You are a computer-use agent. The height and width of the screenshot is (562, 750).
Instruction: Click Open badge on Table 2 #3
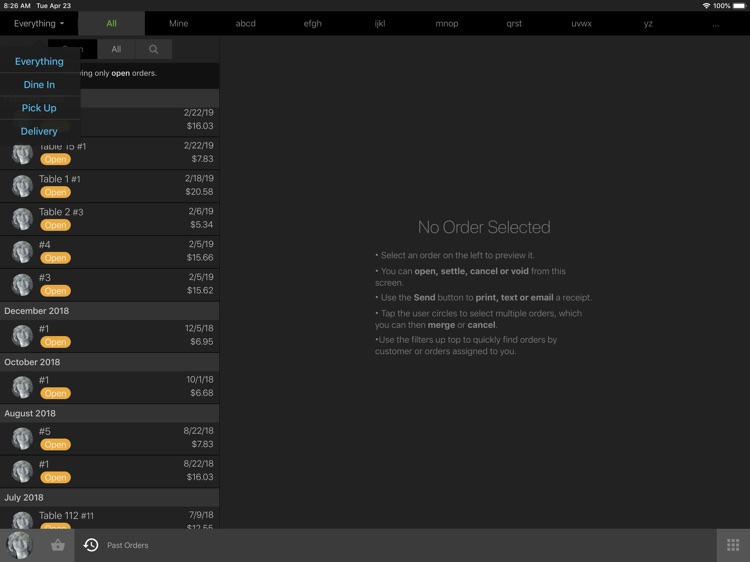click(55, 225)
